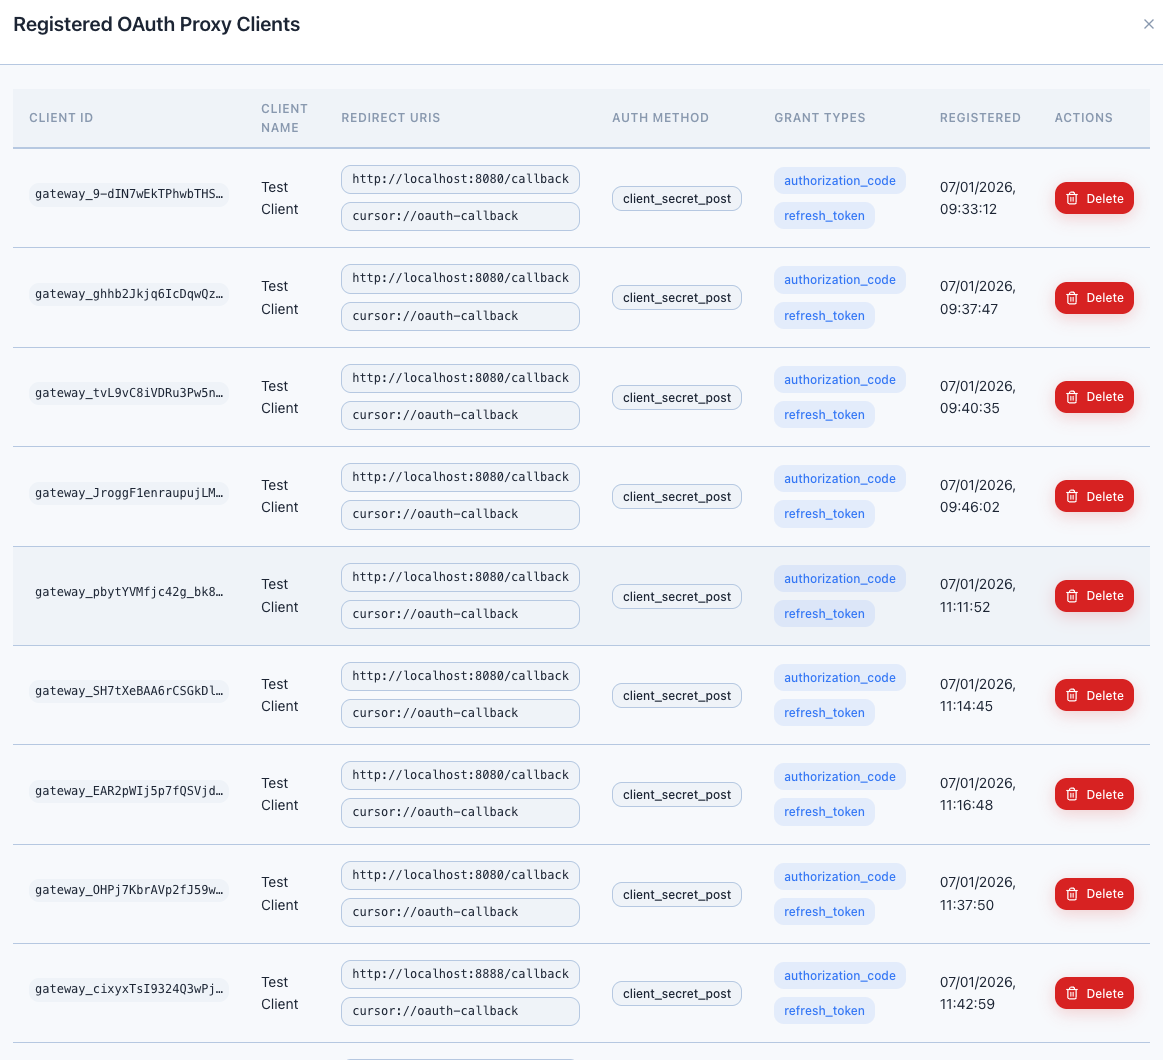Viewport: 1163px width, 1060px height.
Task: Click the AUTH METHOD header label
Action: [x=660, y=117]
